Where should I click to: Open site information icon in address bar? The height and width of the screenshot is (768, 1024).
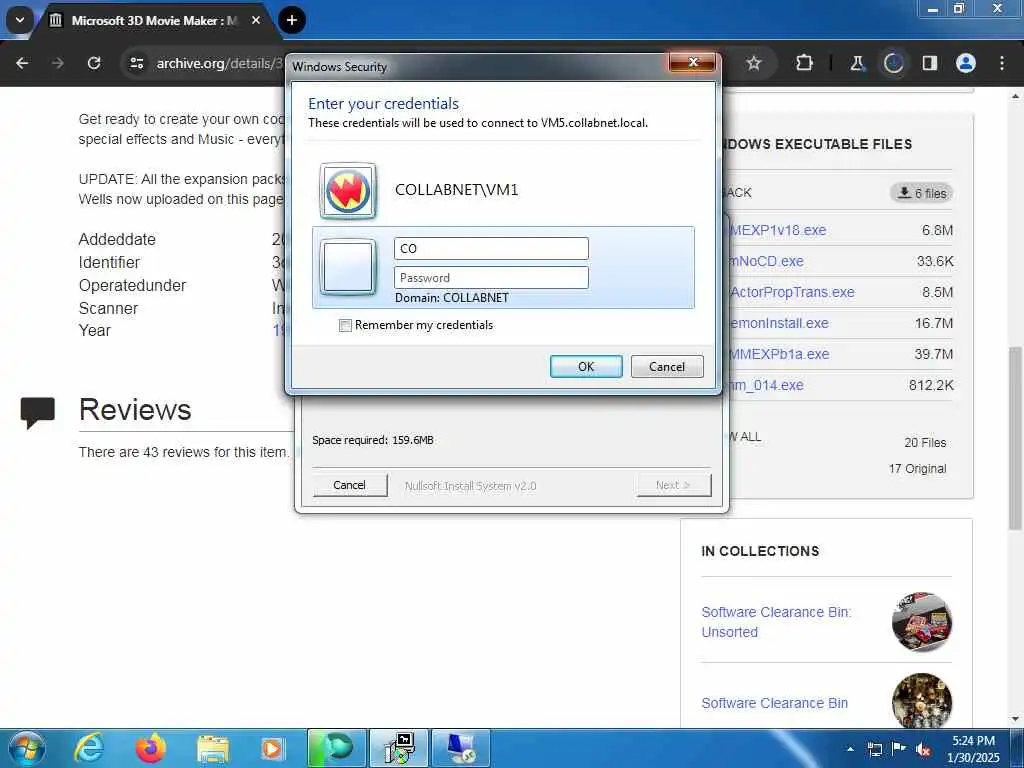click(x=136, y=63)
